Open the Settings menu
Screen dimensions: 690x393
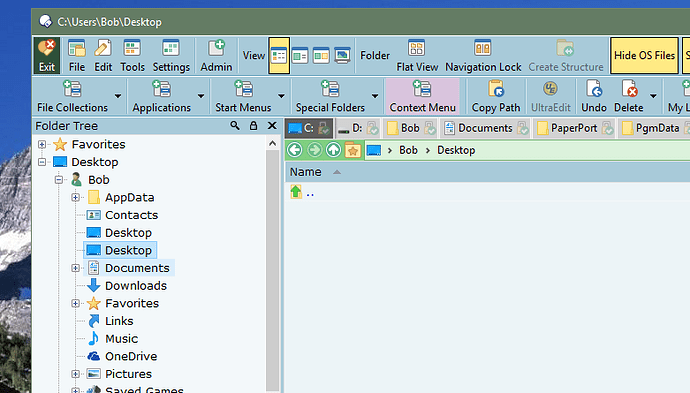(171, 55)
